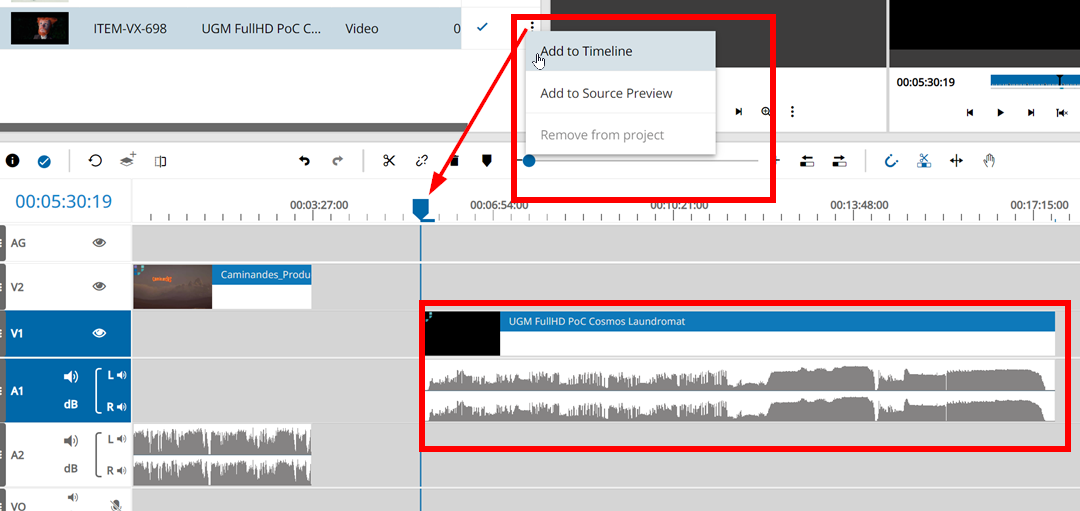Select the scissors cut tool in the timeline toolbar
Viewport: 1080px width, 511px height.
(x=389, y=160)
